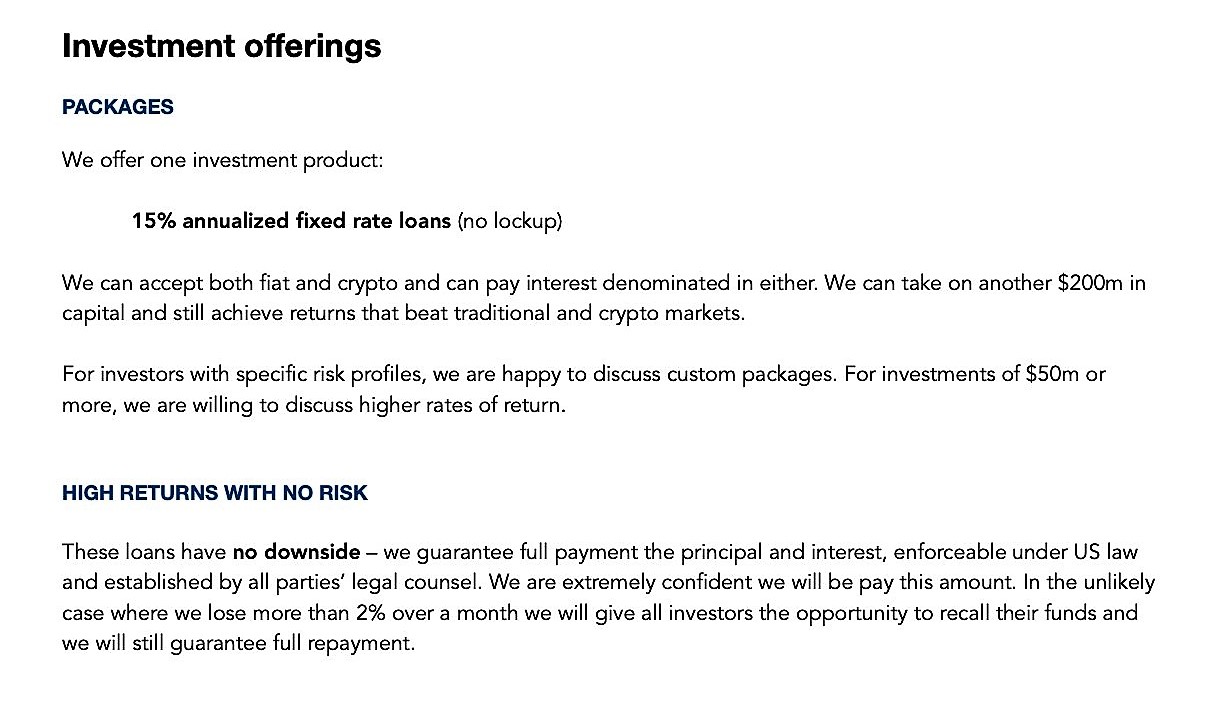This screenshot has width=1214, height=706.
Task: Click the bold "15% annualized fixed rate loans" text
Action: pyautogui.click(x=291, y=221)
